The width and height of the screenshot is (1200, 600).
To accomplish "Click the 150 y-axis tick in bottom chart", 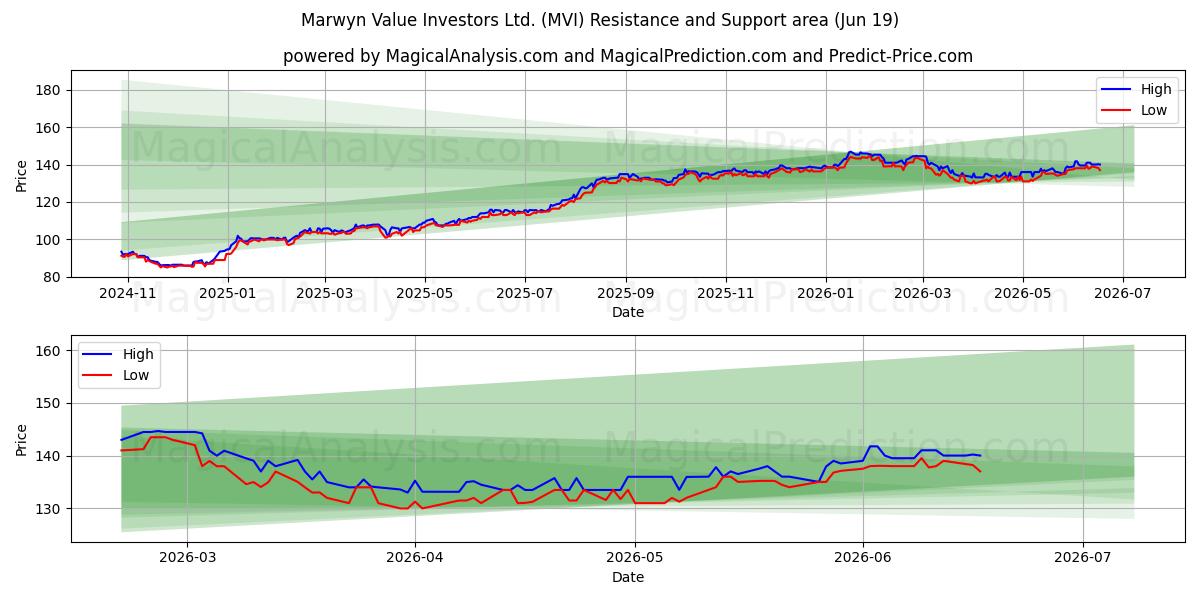I will point(50,404).
